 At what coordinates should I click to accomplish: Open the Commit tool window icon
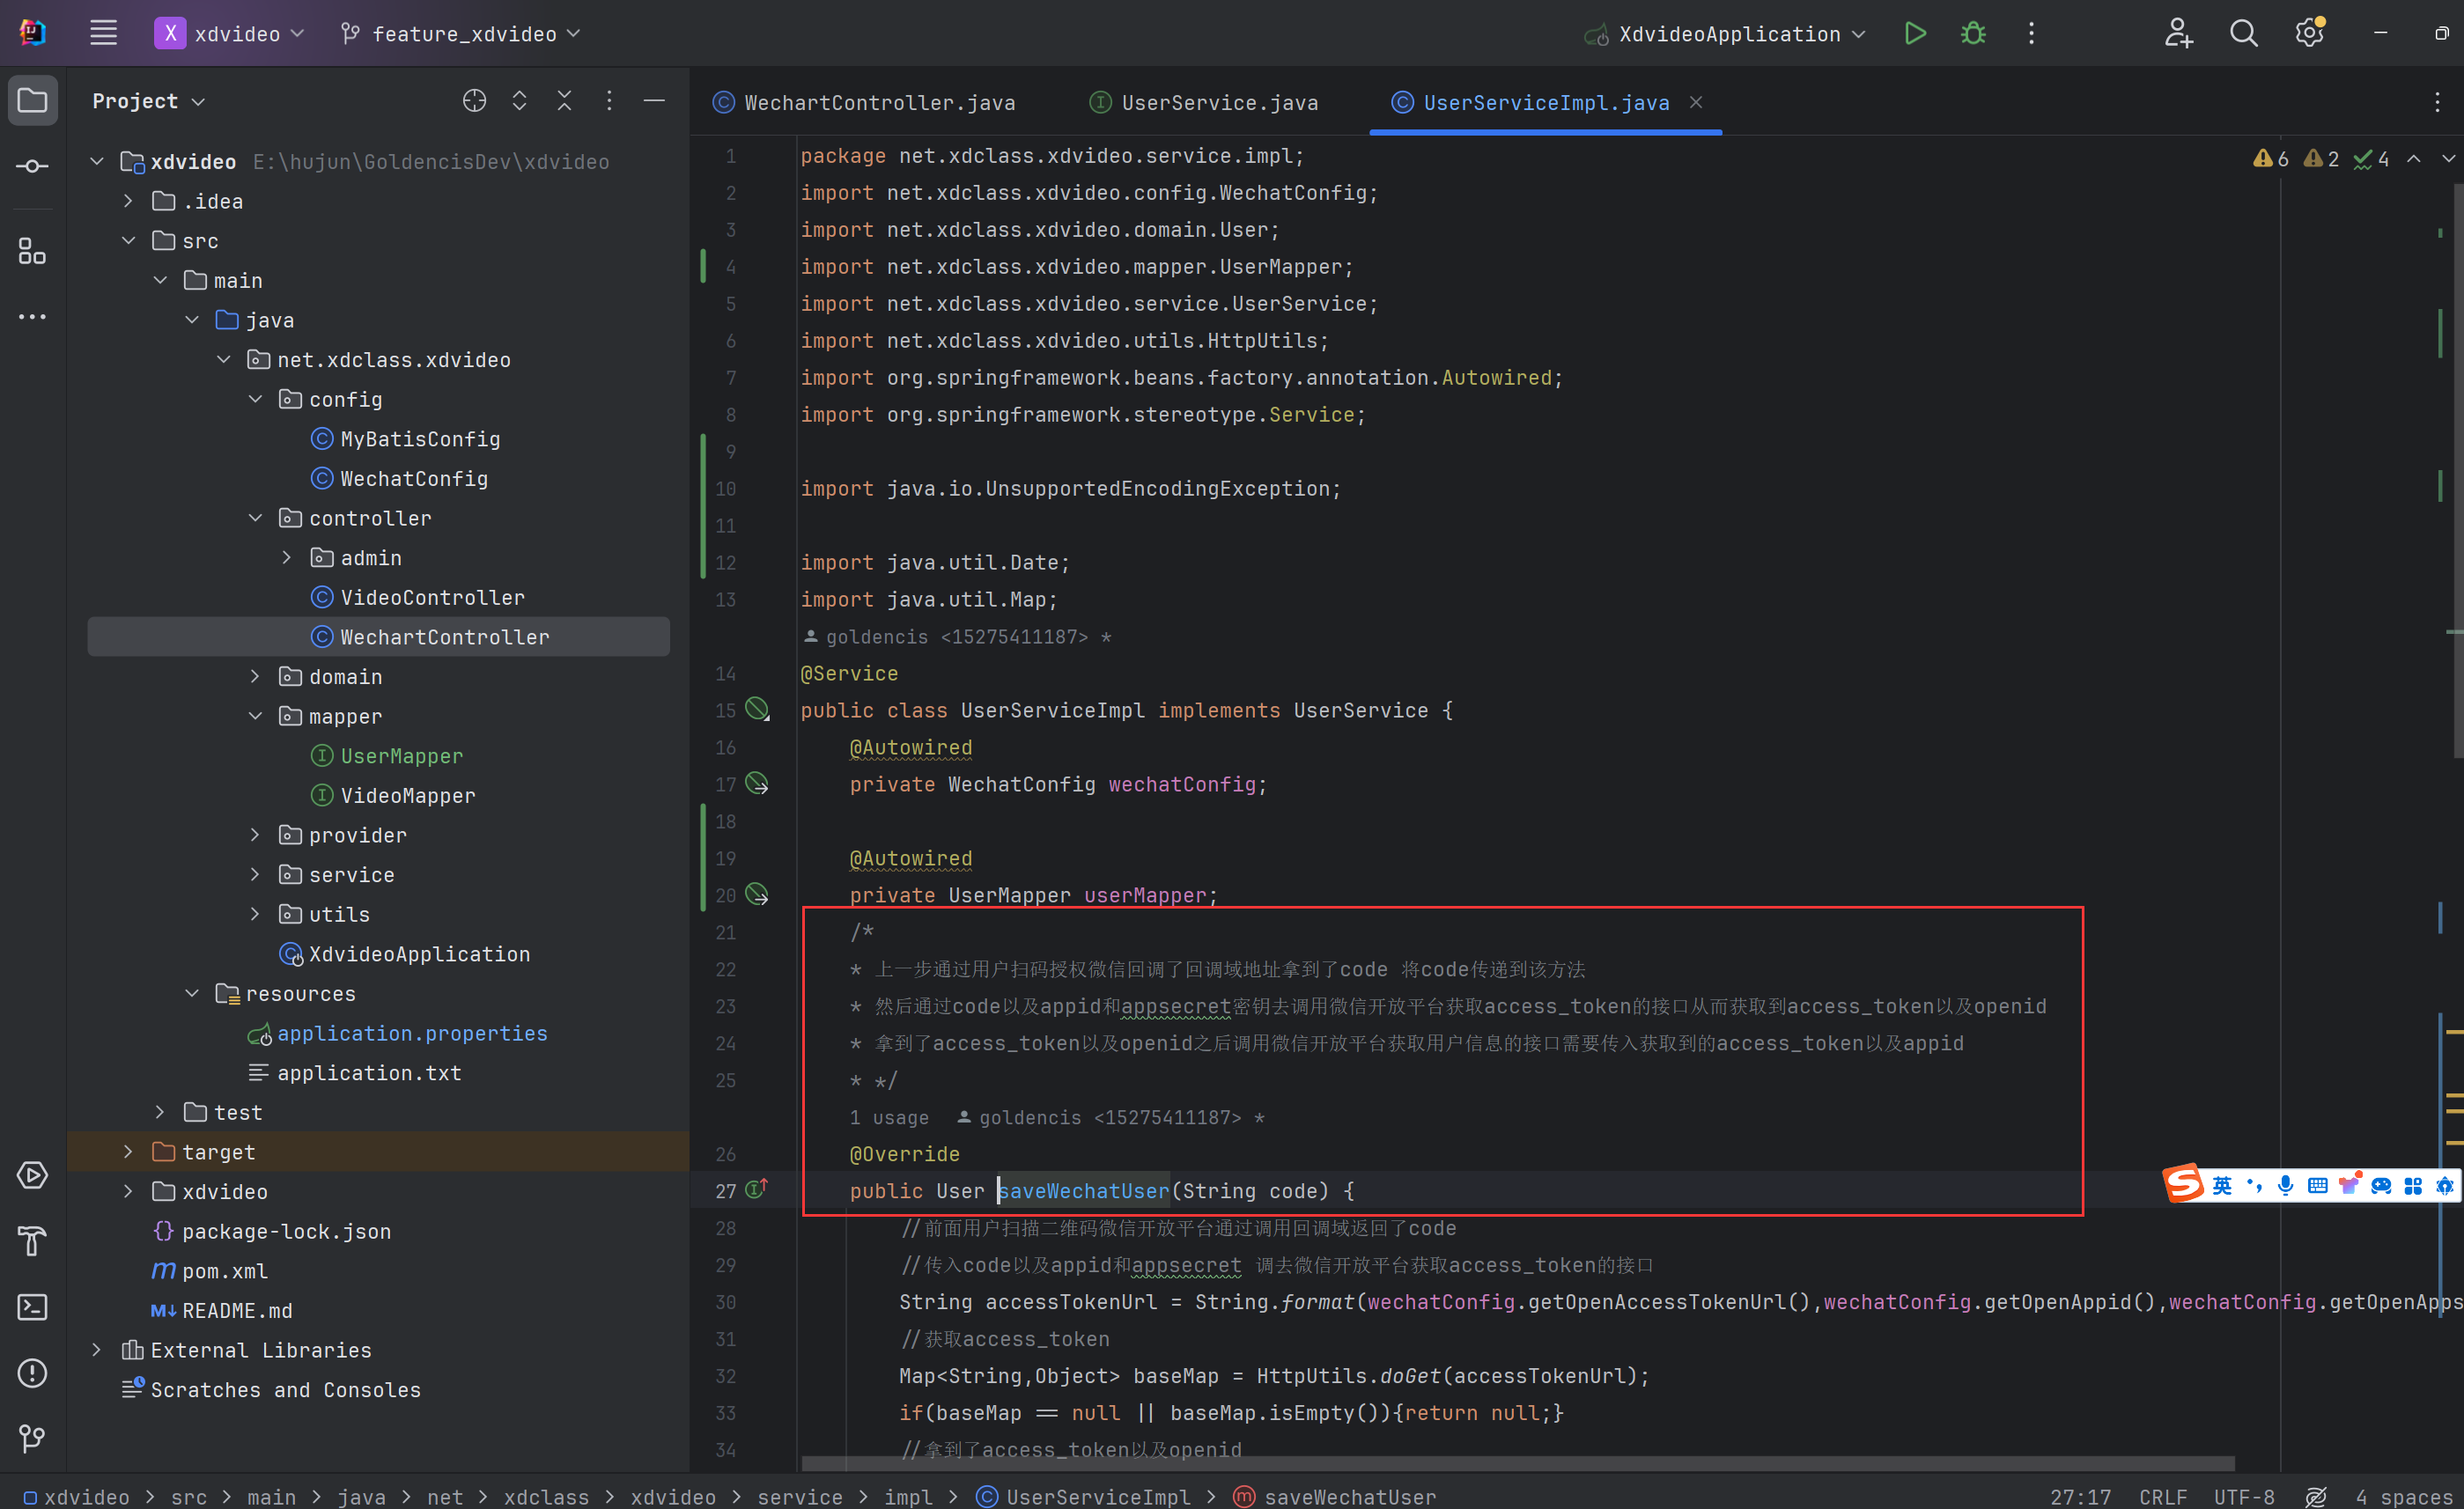point(32,166)
